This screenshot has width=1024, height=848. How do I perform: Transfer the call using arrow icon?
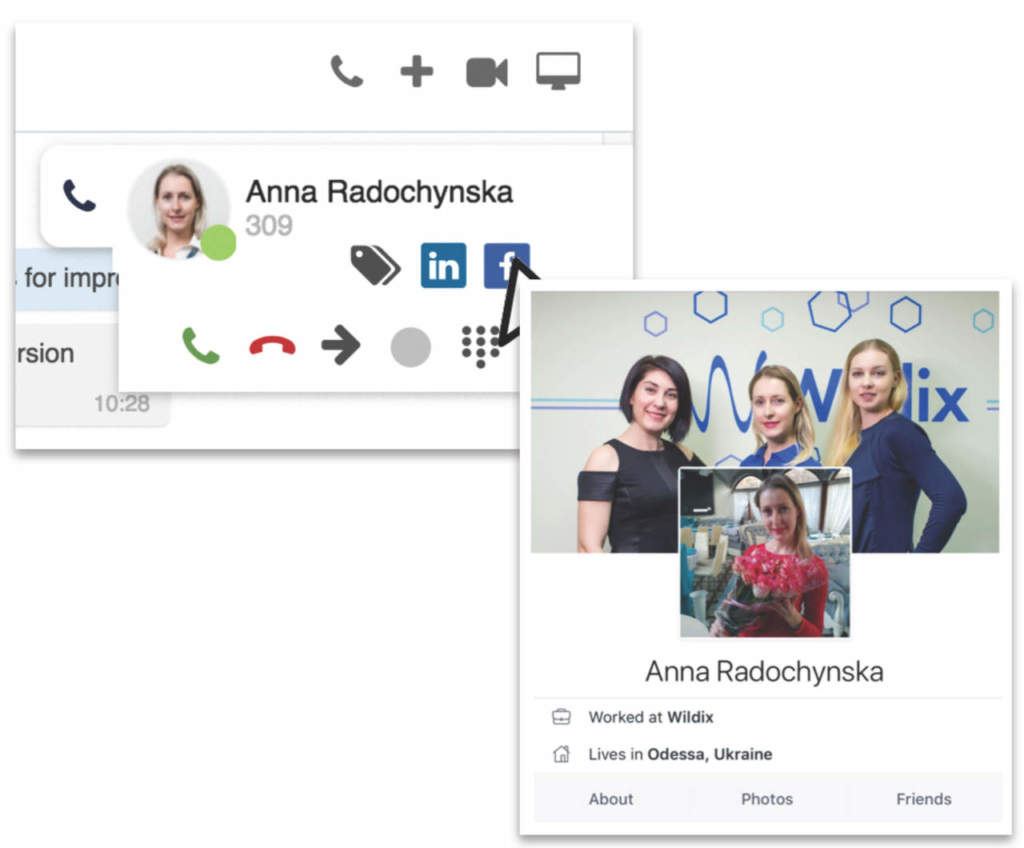point(341,346)
